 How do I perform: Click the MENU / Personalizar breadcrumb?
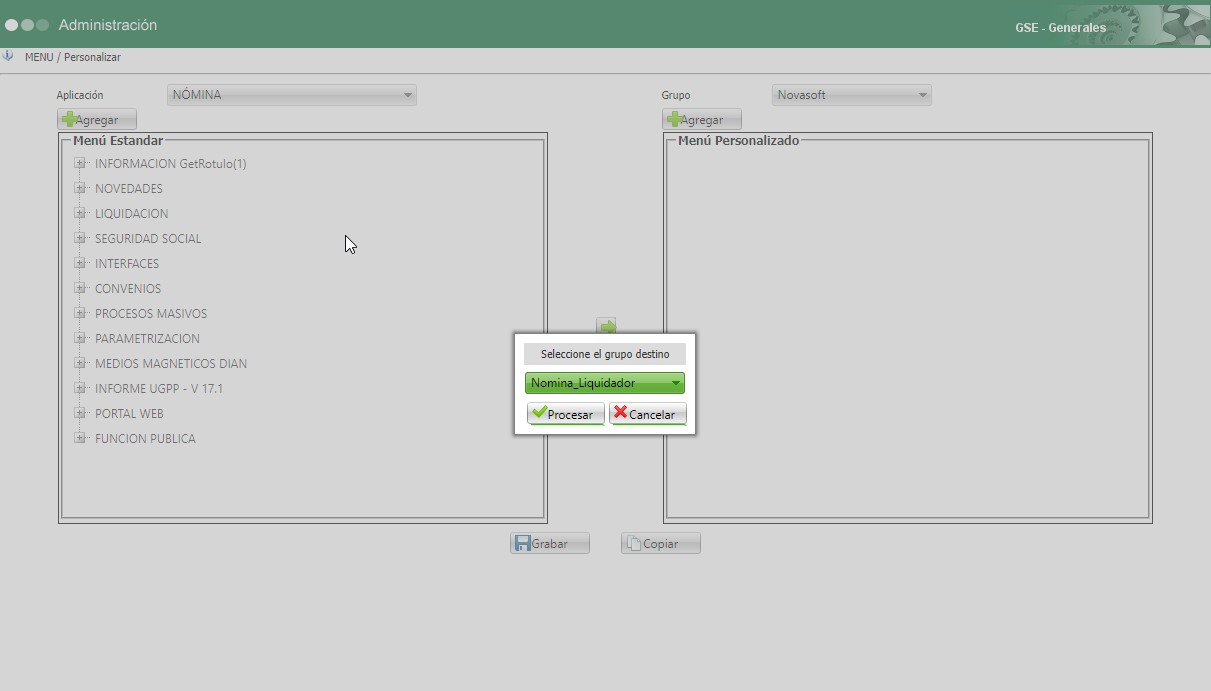click(x=73, y=57)
